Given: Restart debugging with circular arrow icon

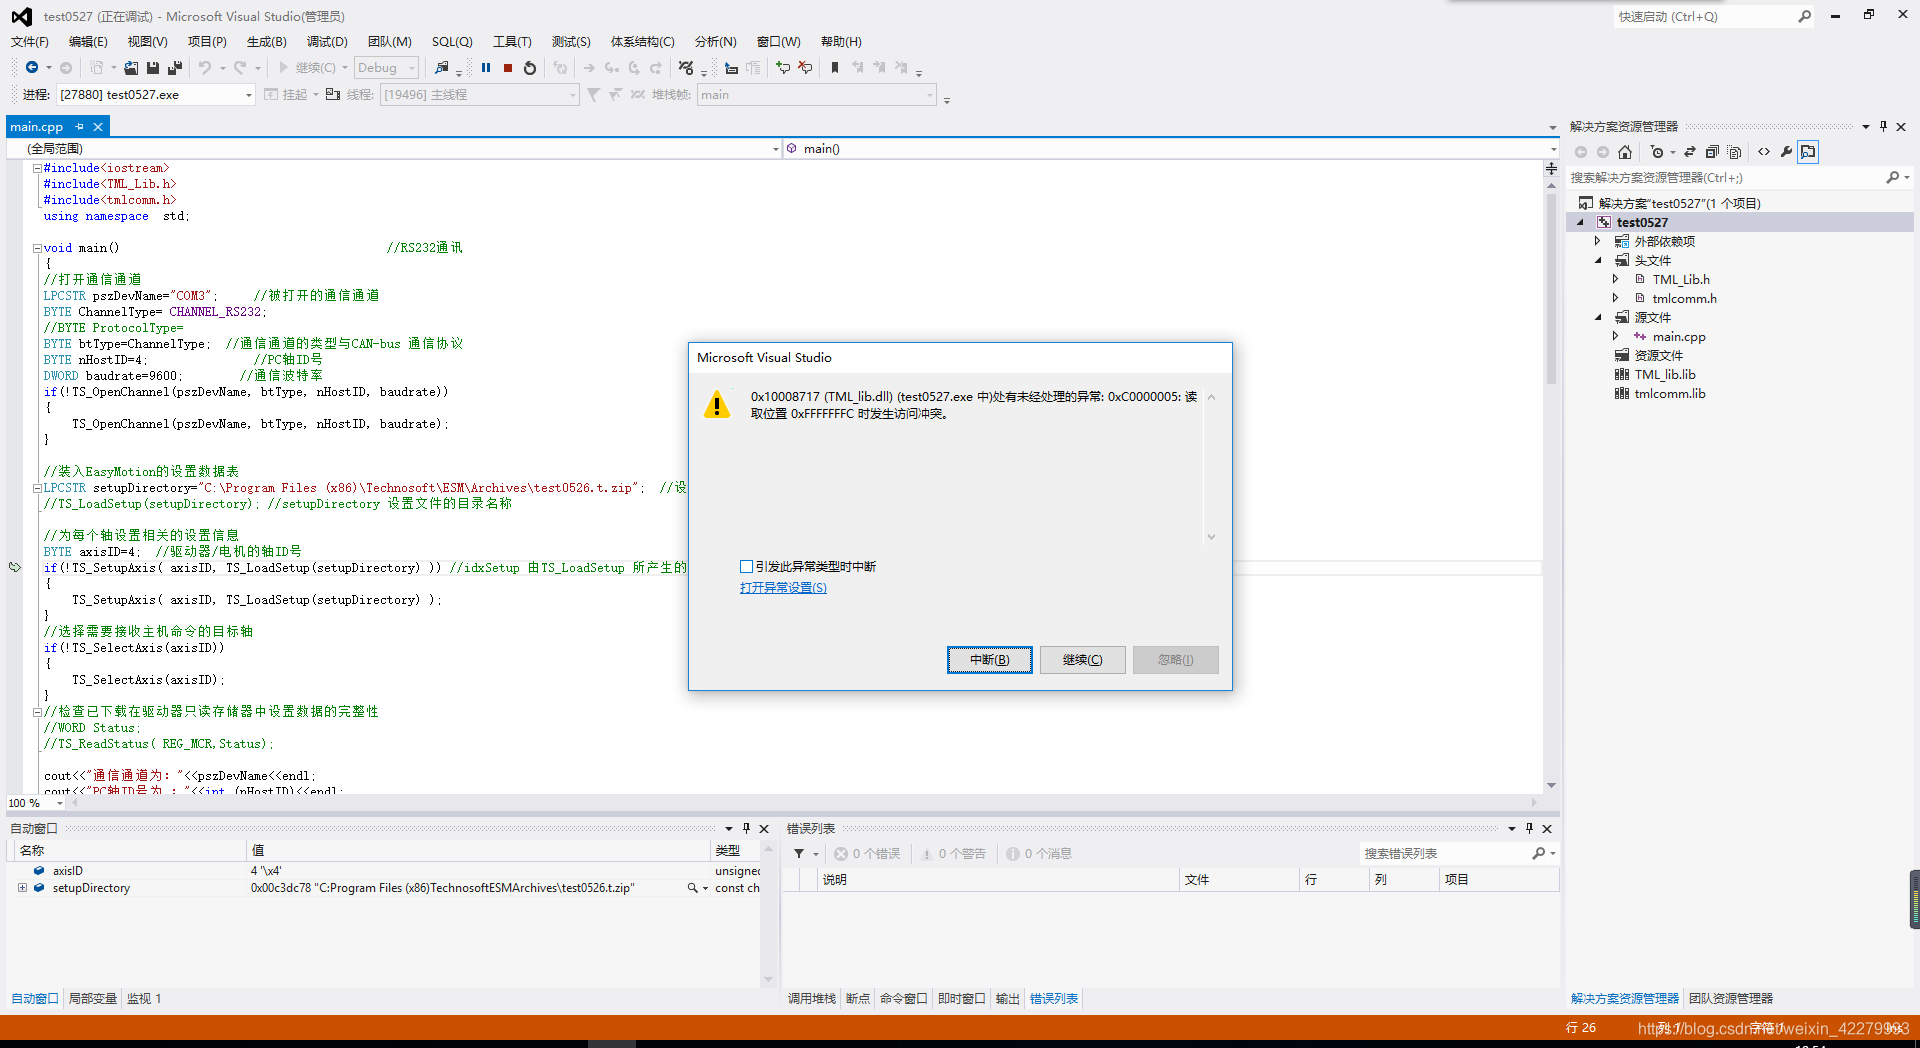Looking at the screenshot, I should click(530, 68).
